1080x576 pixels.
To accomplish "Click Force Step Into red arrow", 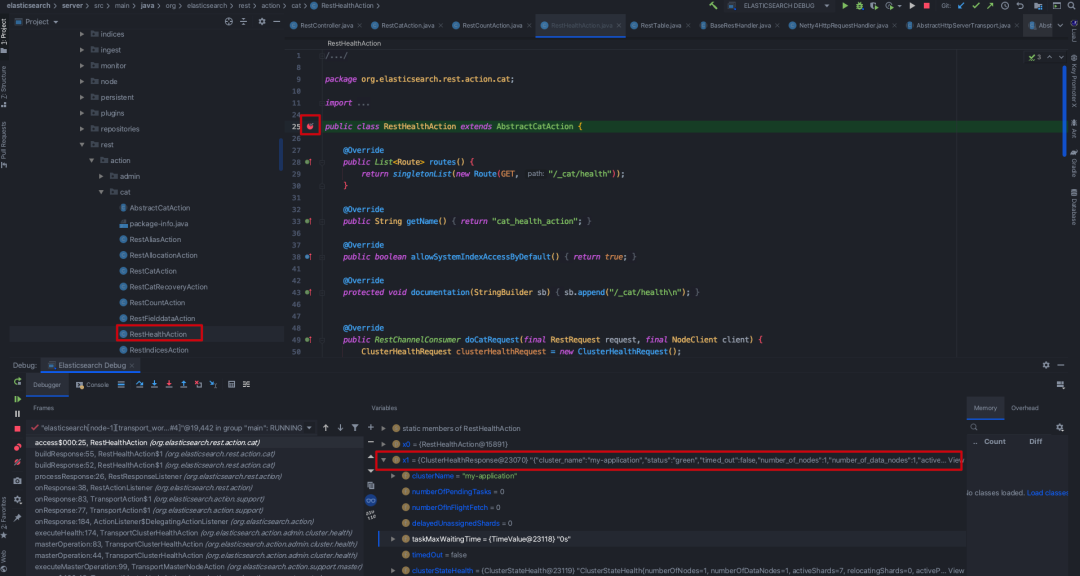I will click(x=169, y=384).
